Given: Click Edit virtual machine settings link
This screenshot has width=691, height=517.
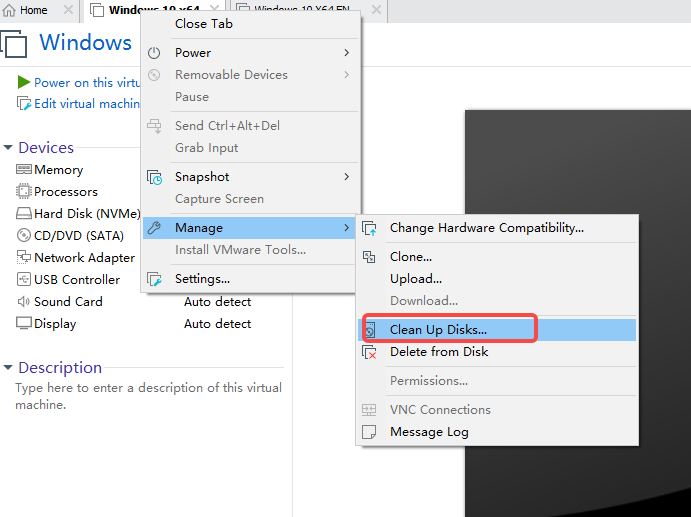Looking at the screenshot, I should [87, 104].
